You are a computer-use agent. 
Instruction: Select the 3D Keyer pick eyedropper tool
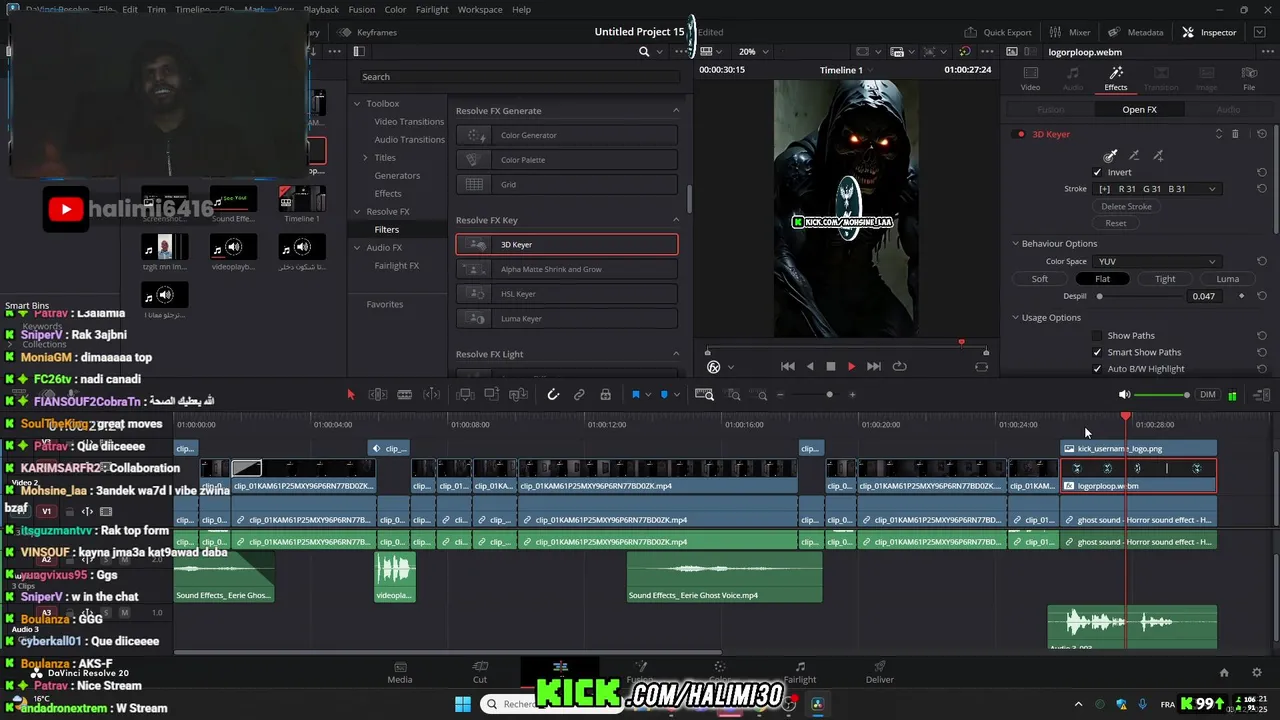pos(1110,156)
